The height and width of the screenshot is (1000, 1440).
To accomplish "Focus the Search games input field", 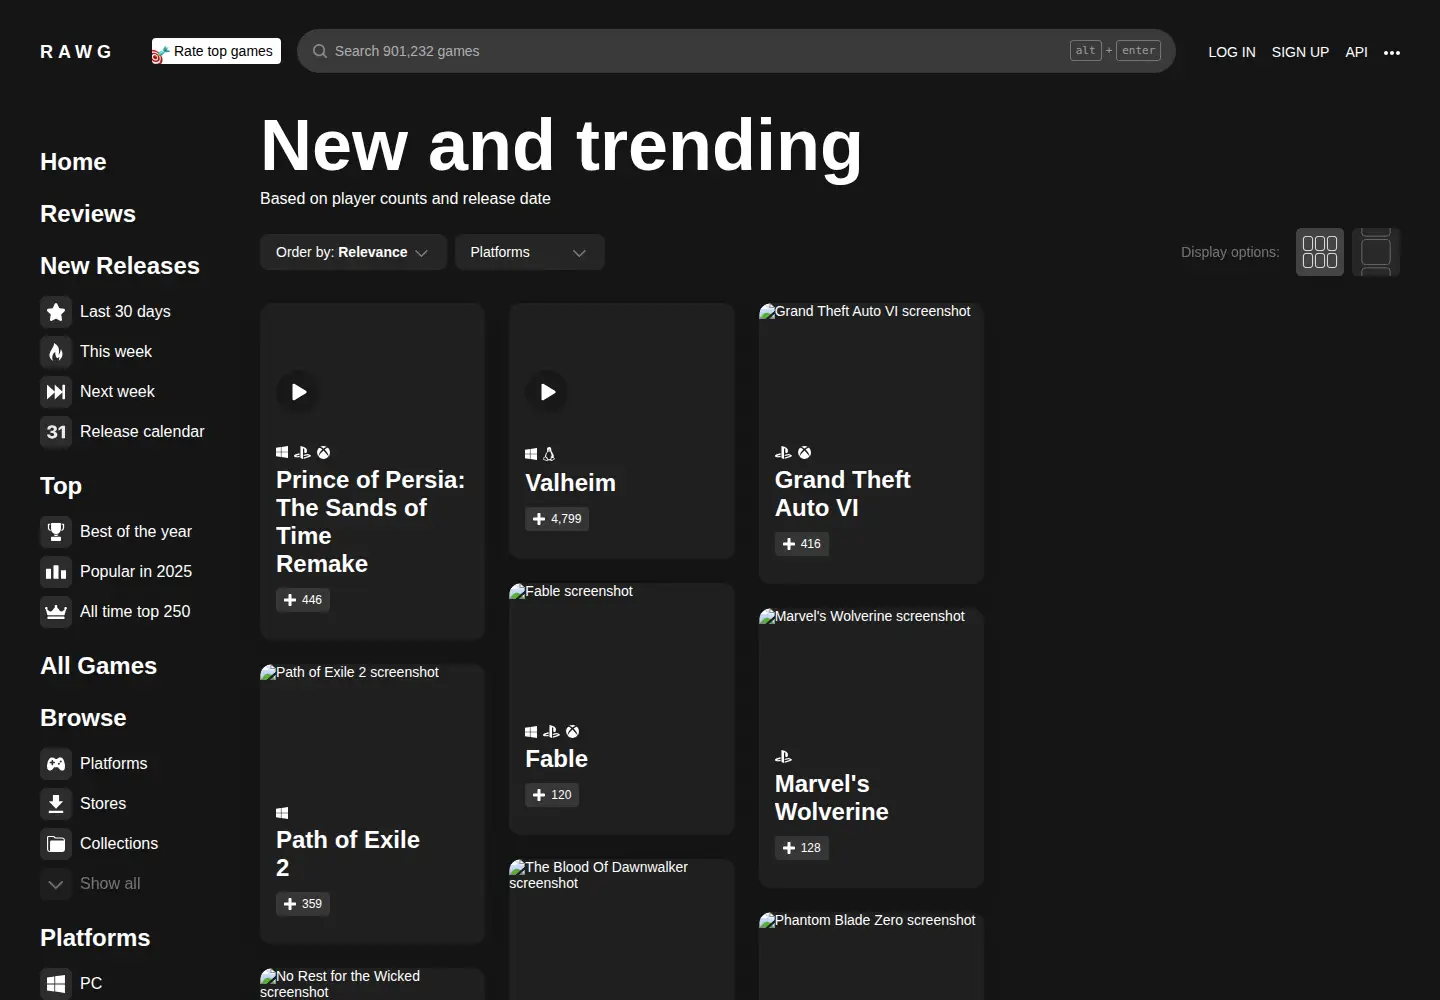I will coord(736,51).
